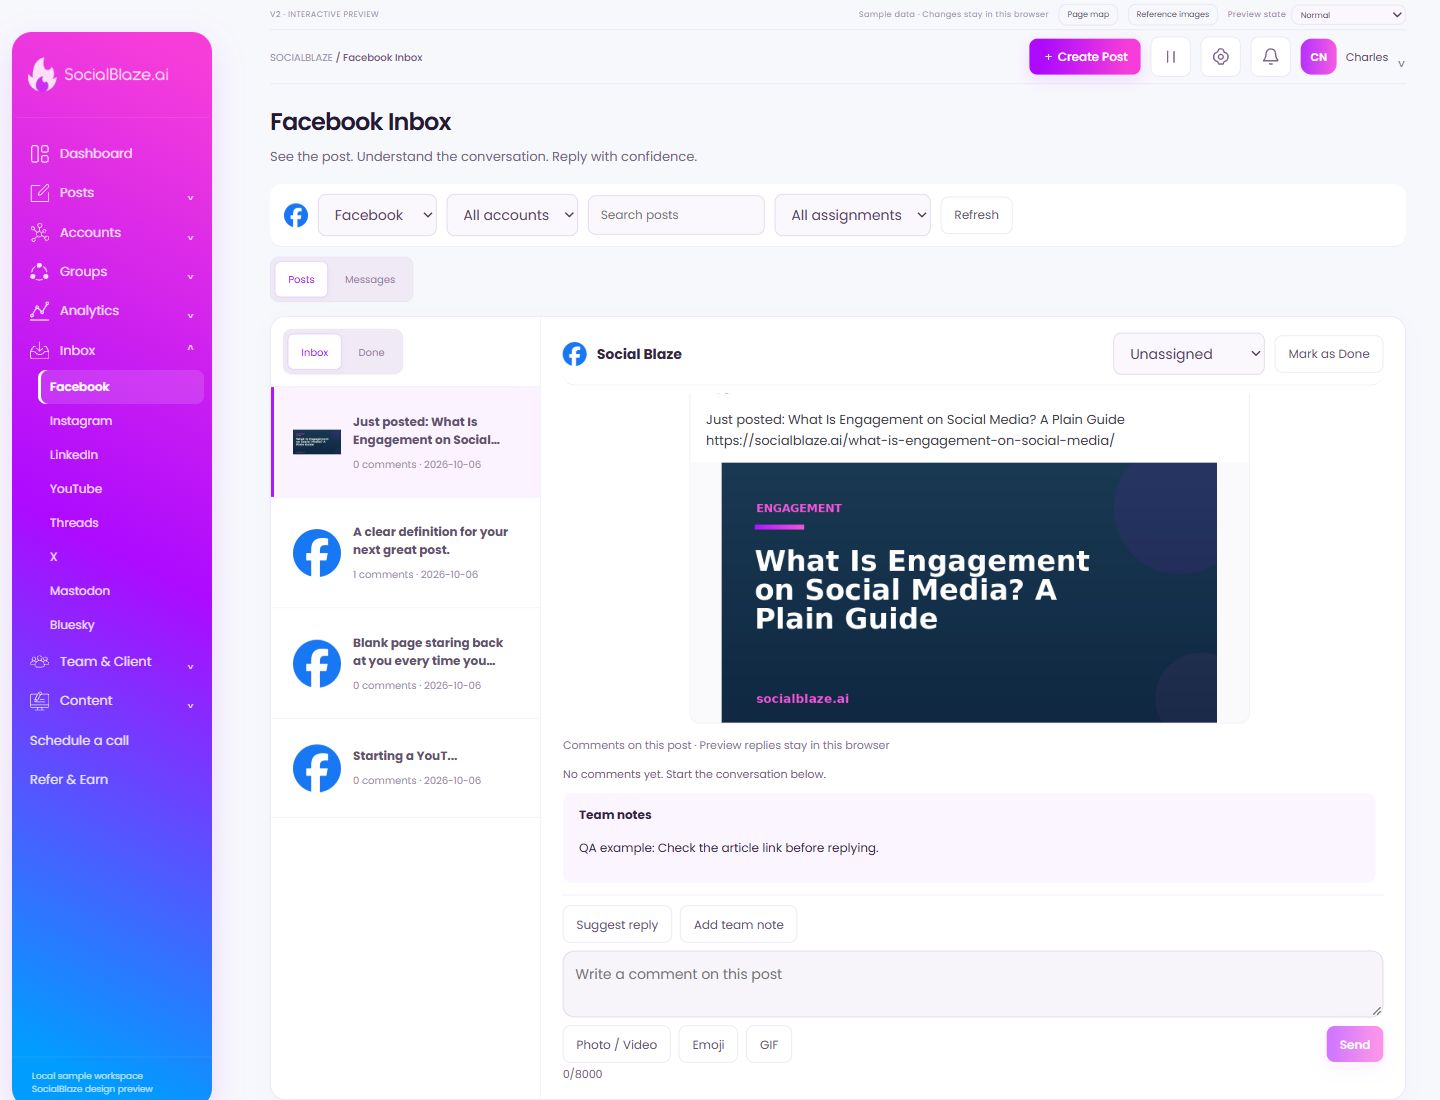Screen dimensions: 1440x1100
Task: Open LinkedIn inbox in sidebar
Action: (74, 455)
